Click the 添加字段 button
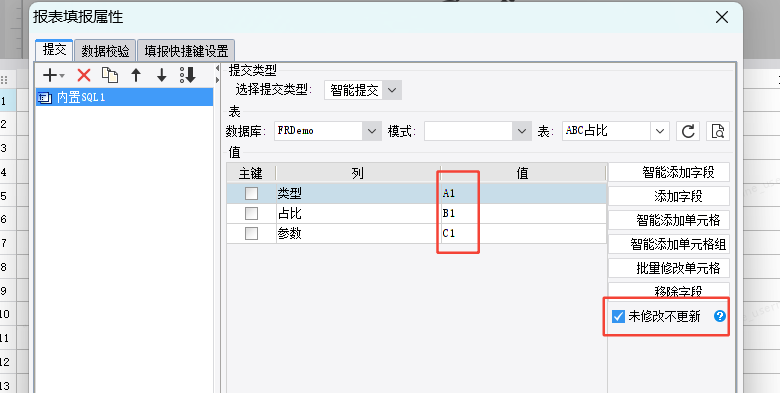 click(669, 196)
